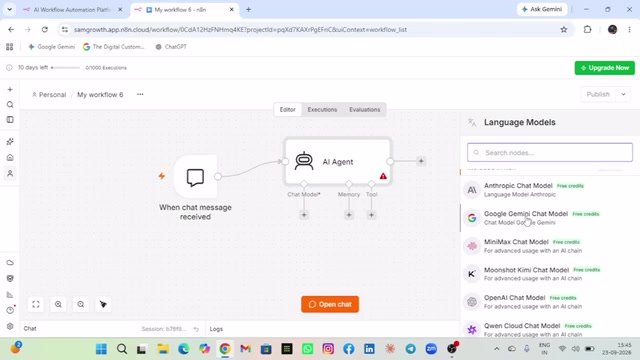Switch to the Editor tab
Viewport: 640px width, 360px height.
pos(287,109)
